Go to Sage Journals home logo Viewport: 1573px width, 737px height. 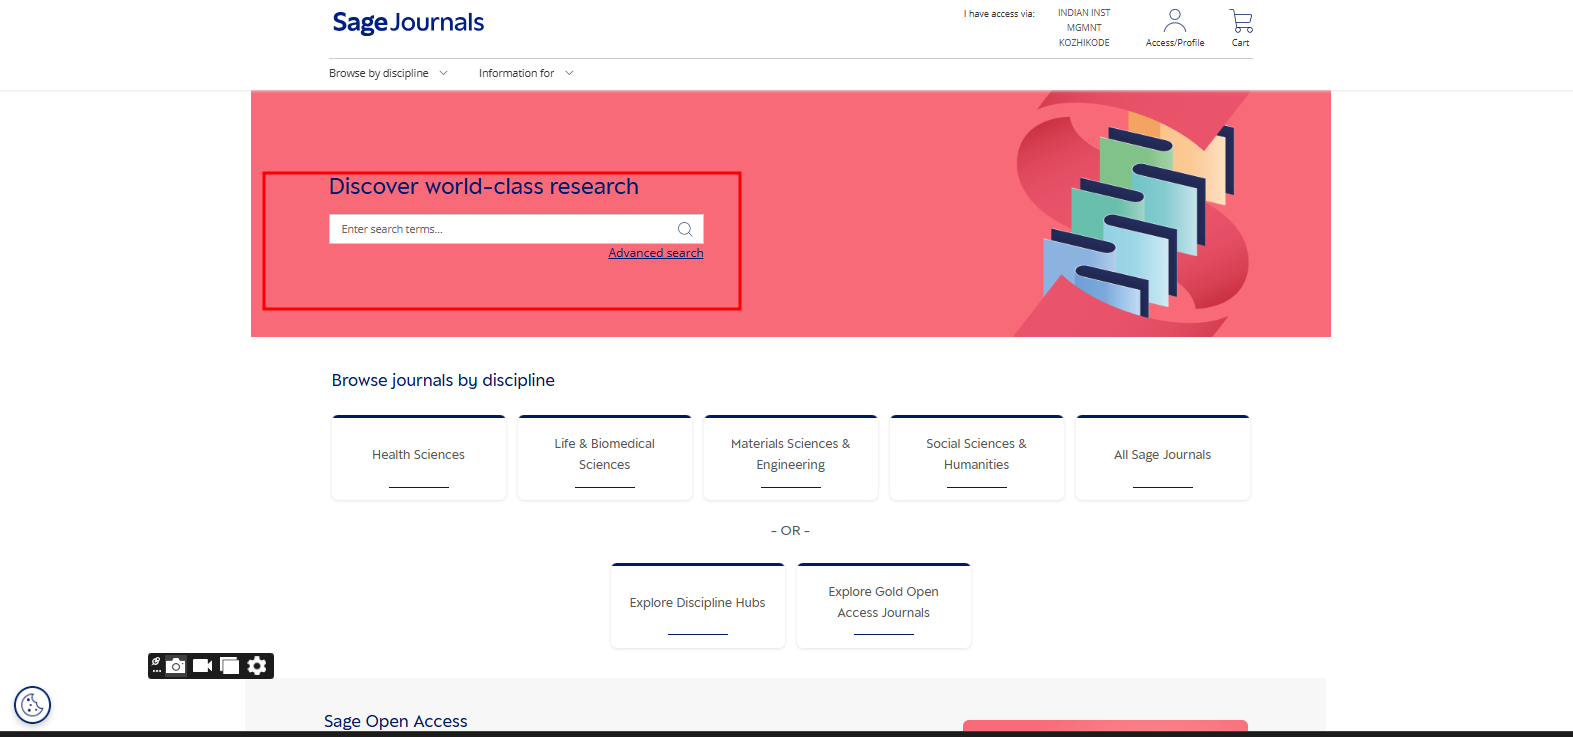point(408,23)
